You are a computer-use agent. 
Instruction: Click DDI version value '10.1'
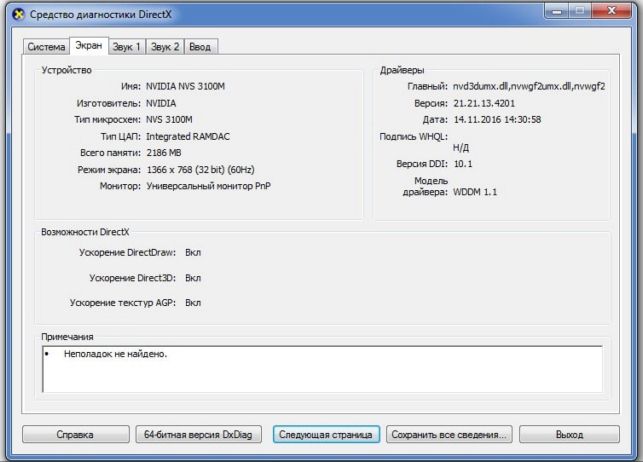(463, 164)
